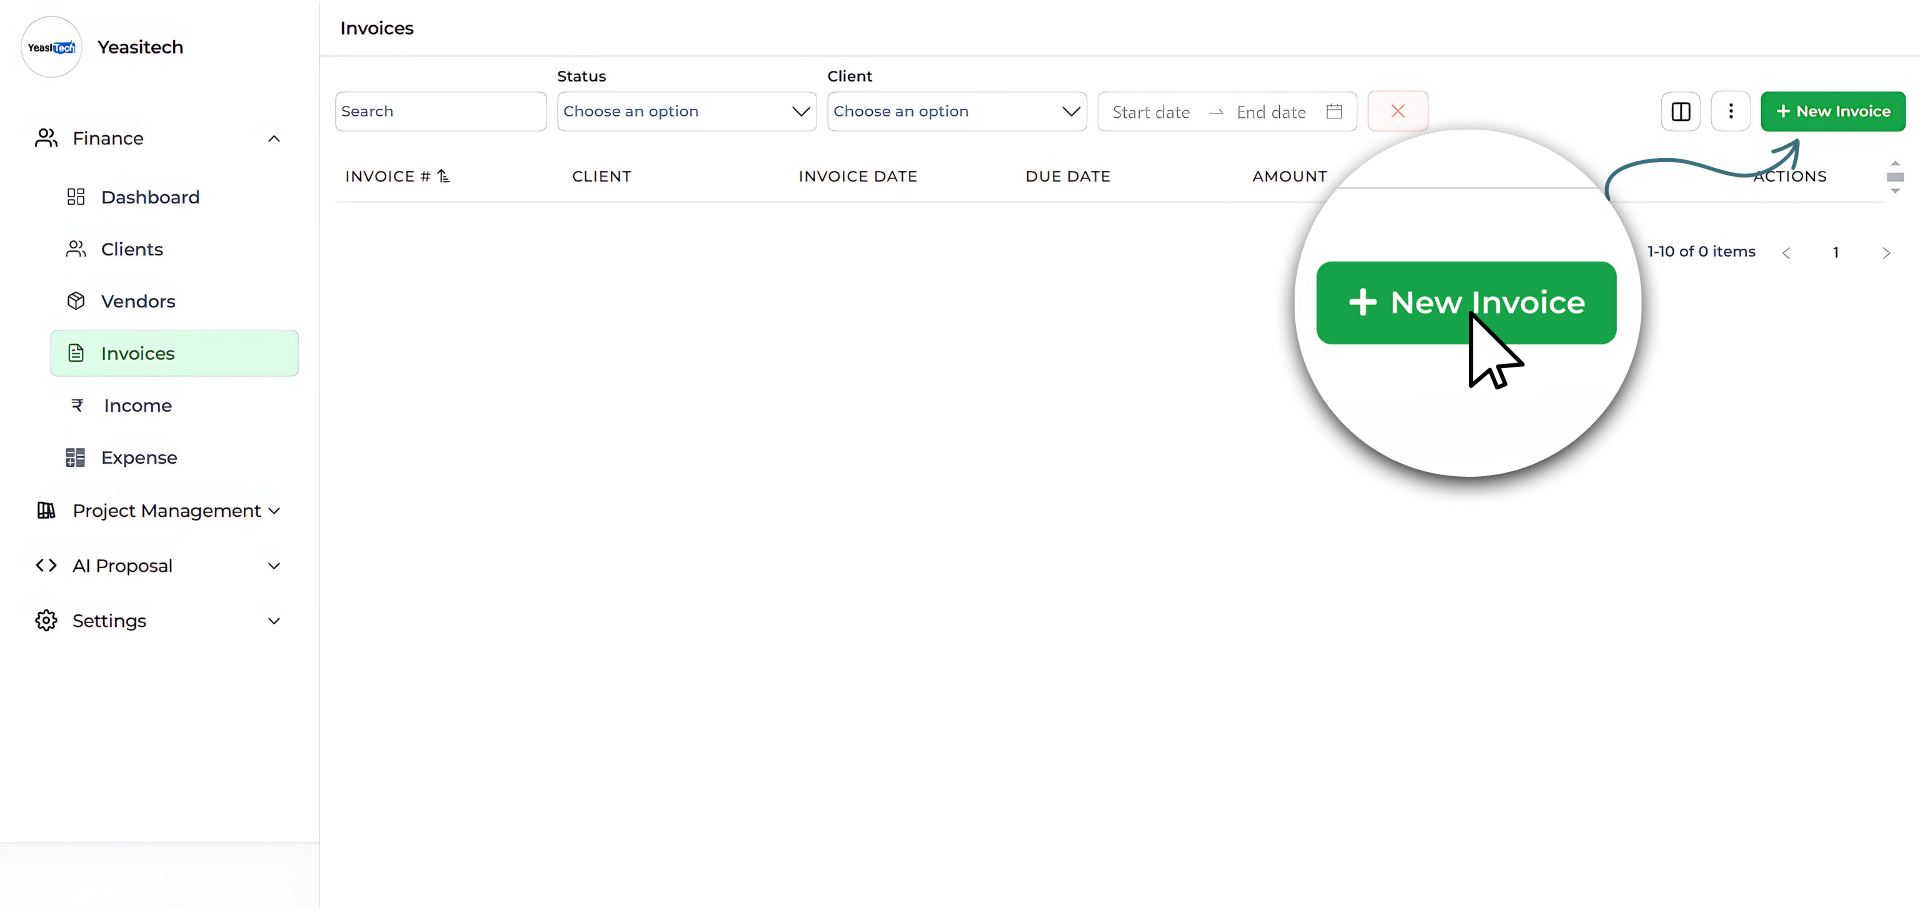
Task: Click the Invoices document icon
Action: click(76, 353)
